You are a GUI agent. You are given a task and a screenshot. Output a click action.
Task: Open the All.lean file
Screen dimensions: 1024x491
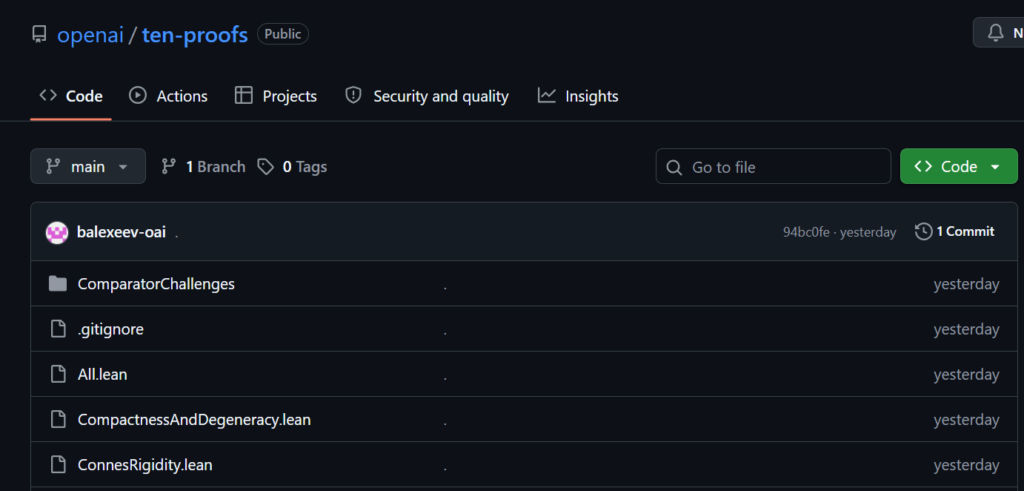(102, 375)
